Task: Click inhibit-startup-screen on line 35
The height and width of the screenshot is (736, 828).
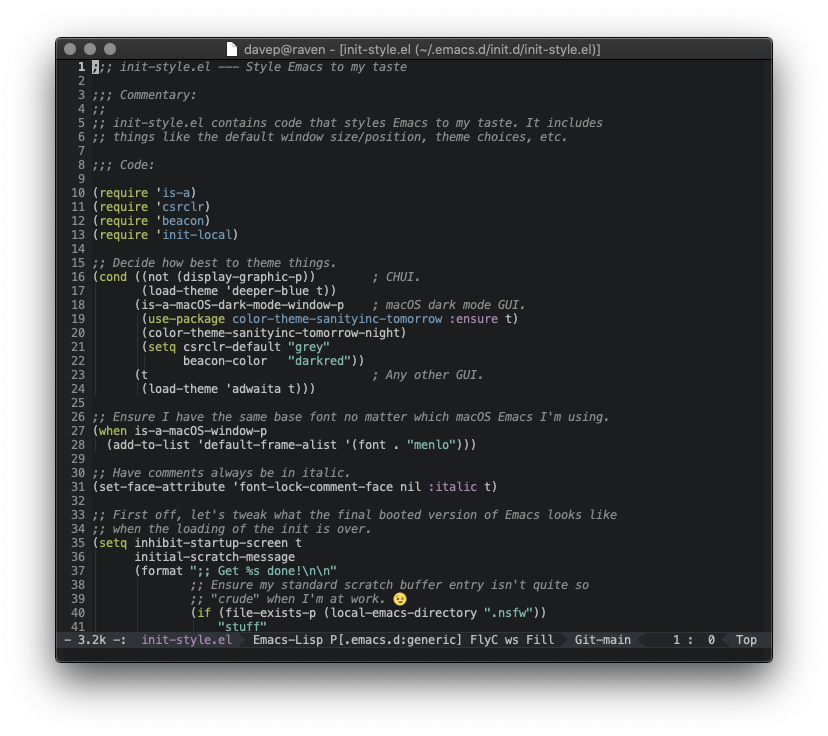Action: click(211, 543)
